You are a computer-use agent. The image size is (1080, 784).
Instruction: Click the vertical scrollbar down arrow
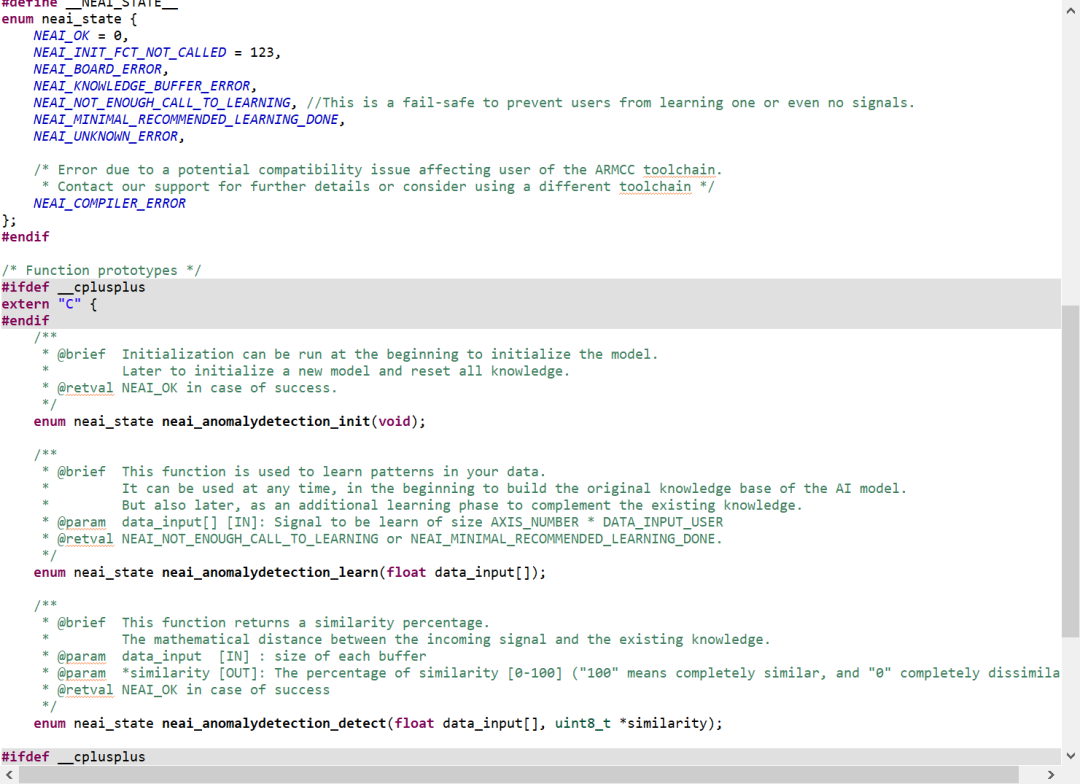(x=1070, y=757)
